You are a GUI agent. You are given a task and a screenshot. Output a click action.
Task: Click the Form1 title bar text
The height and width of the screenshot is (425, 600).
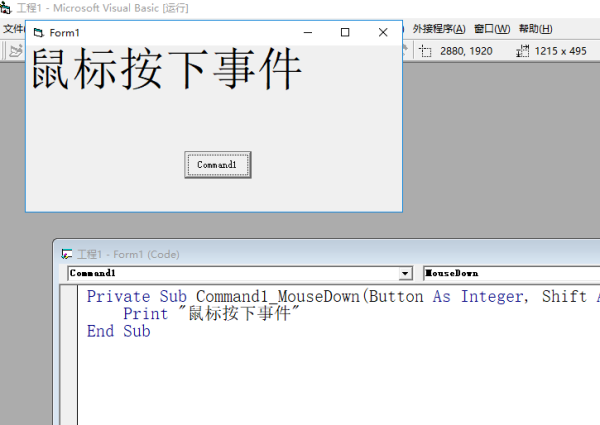pos(64,33)
